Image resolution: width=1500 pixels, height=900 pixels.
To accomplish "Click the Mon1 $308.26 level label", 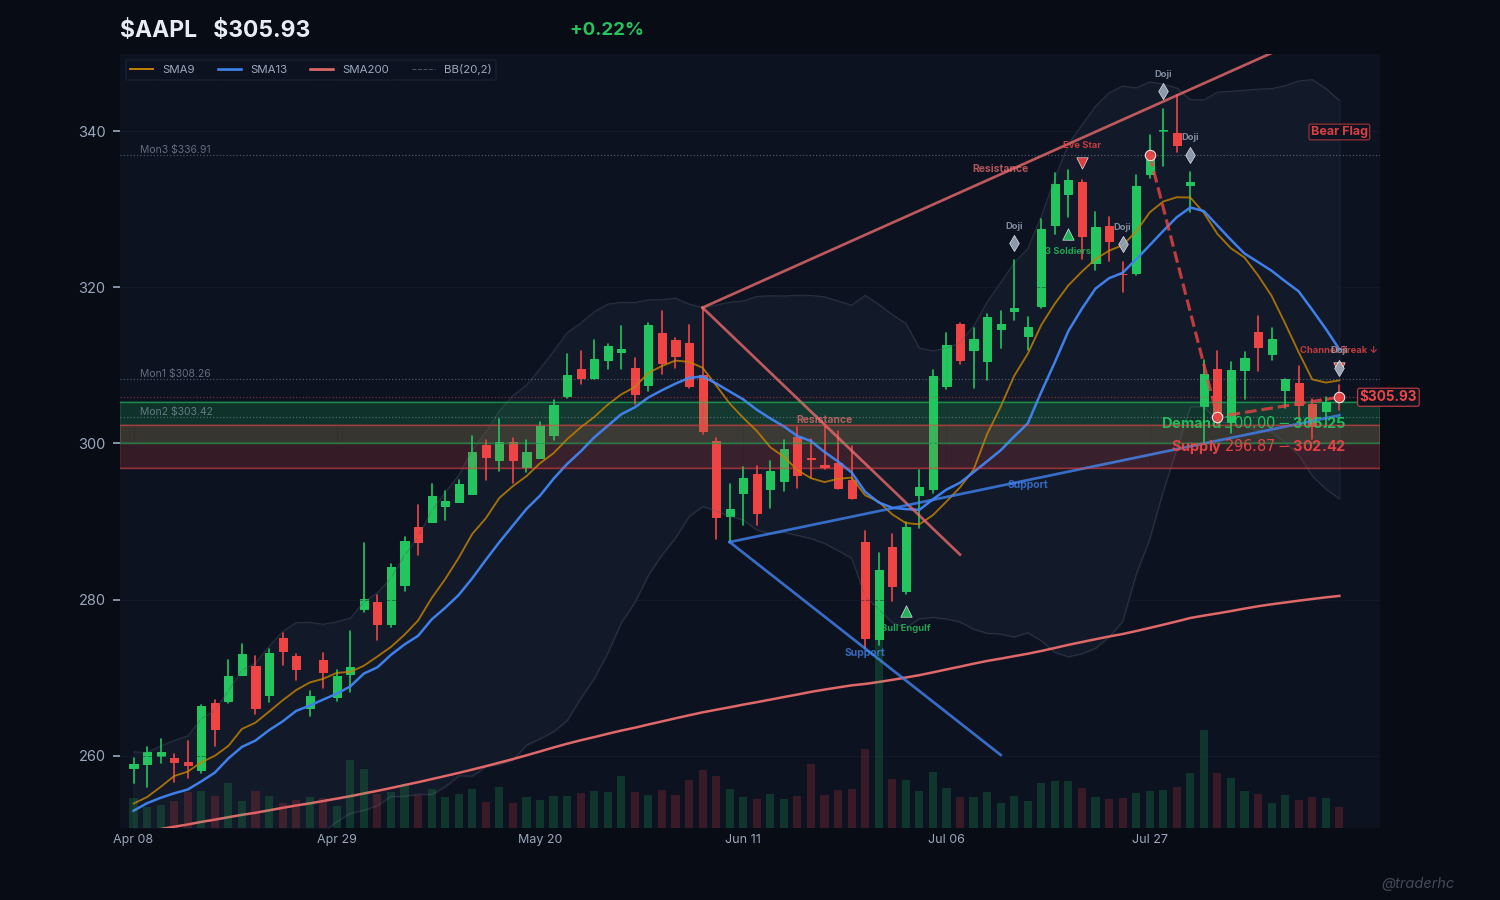I will tap(175, 373).
